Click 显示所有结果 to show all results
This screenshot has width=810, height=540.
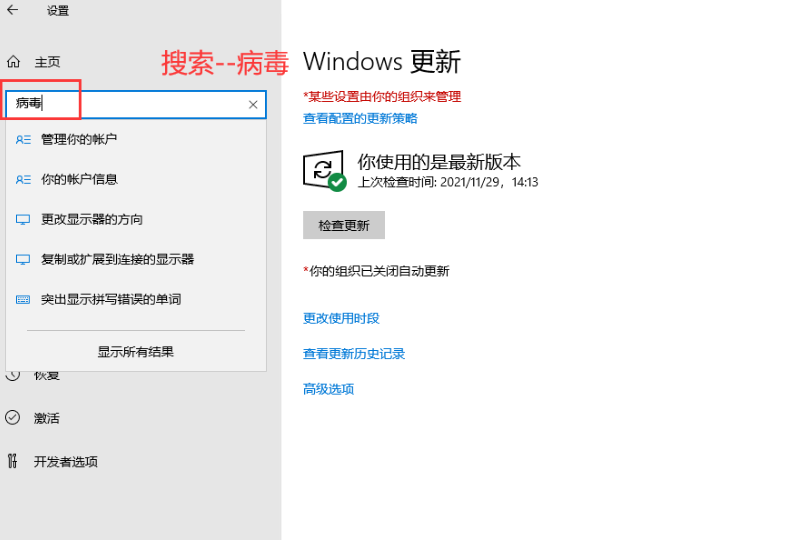(136, 352)
